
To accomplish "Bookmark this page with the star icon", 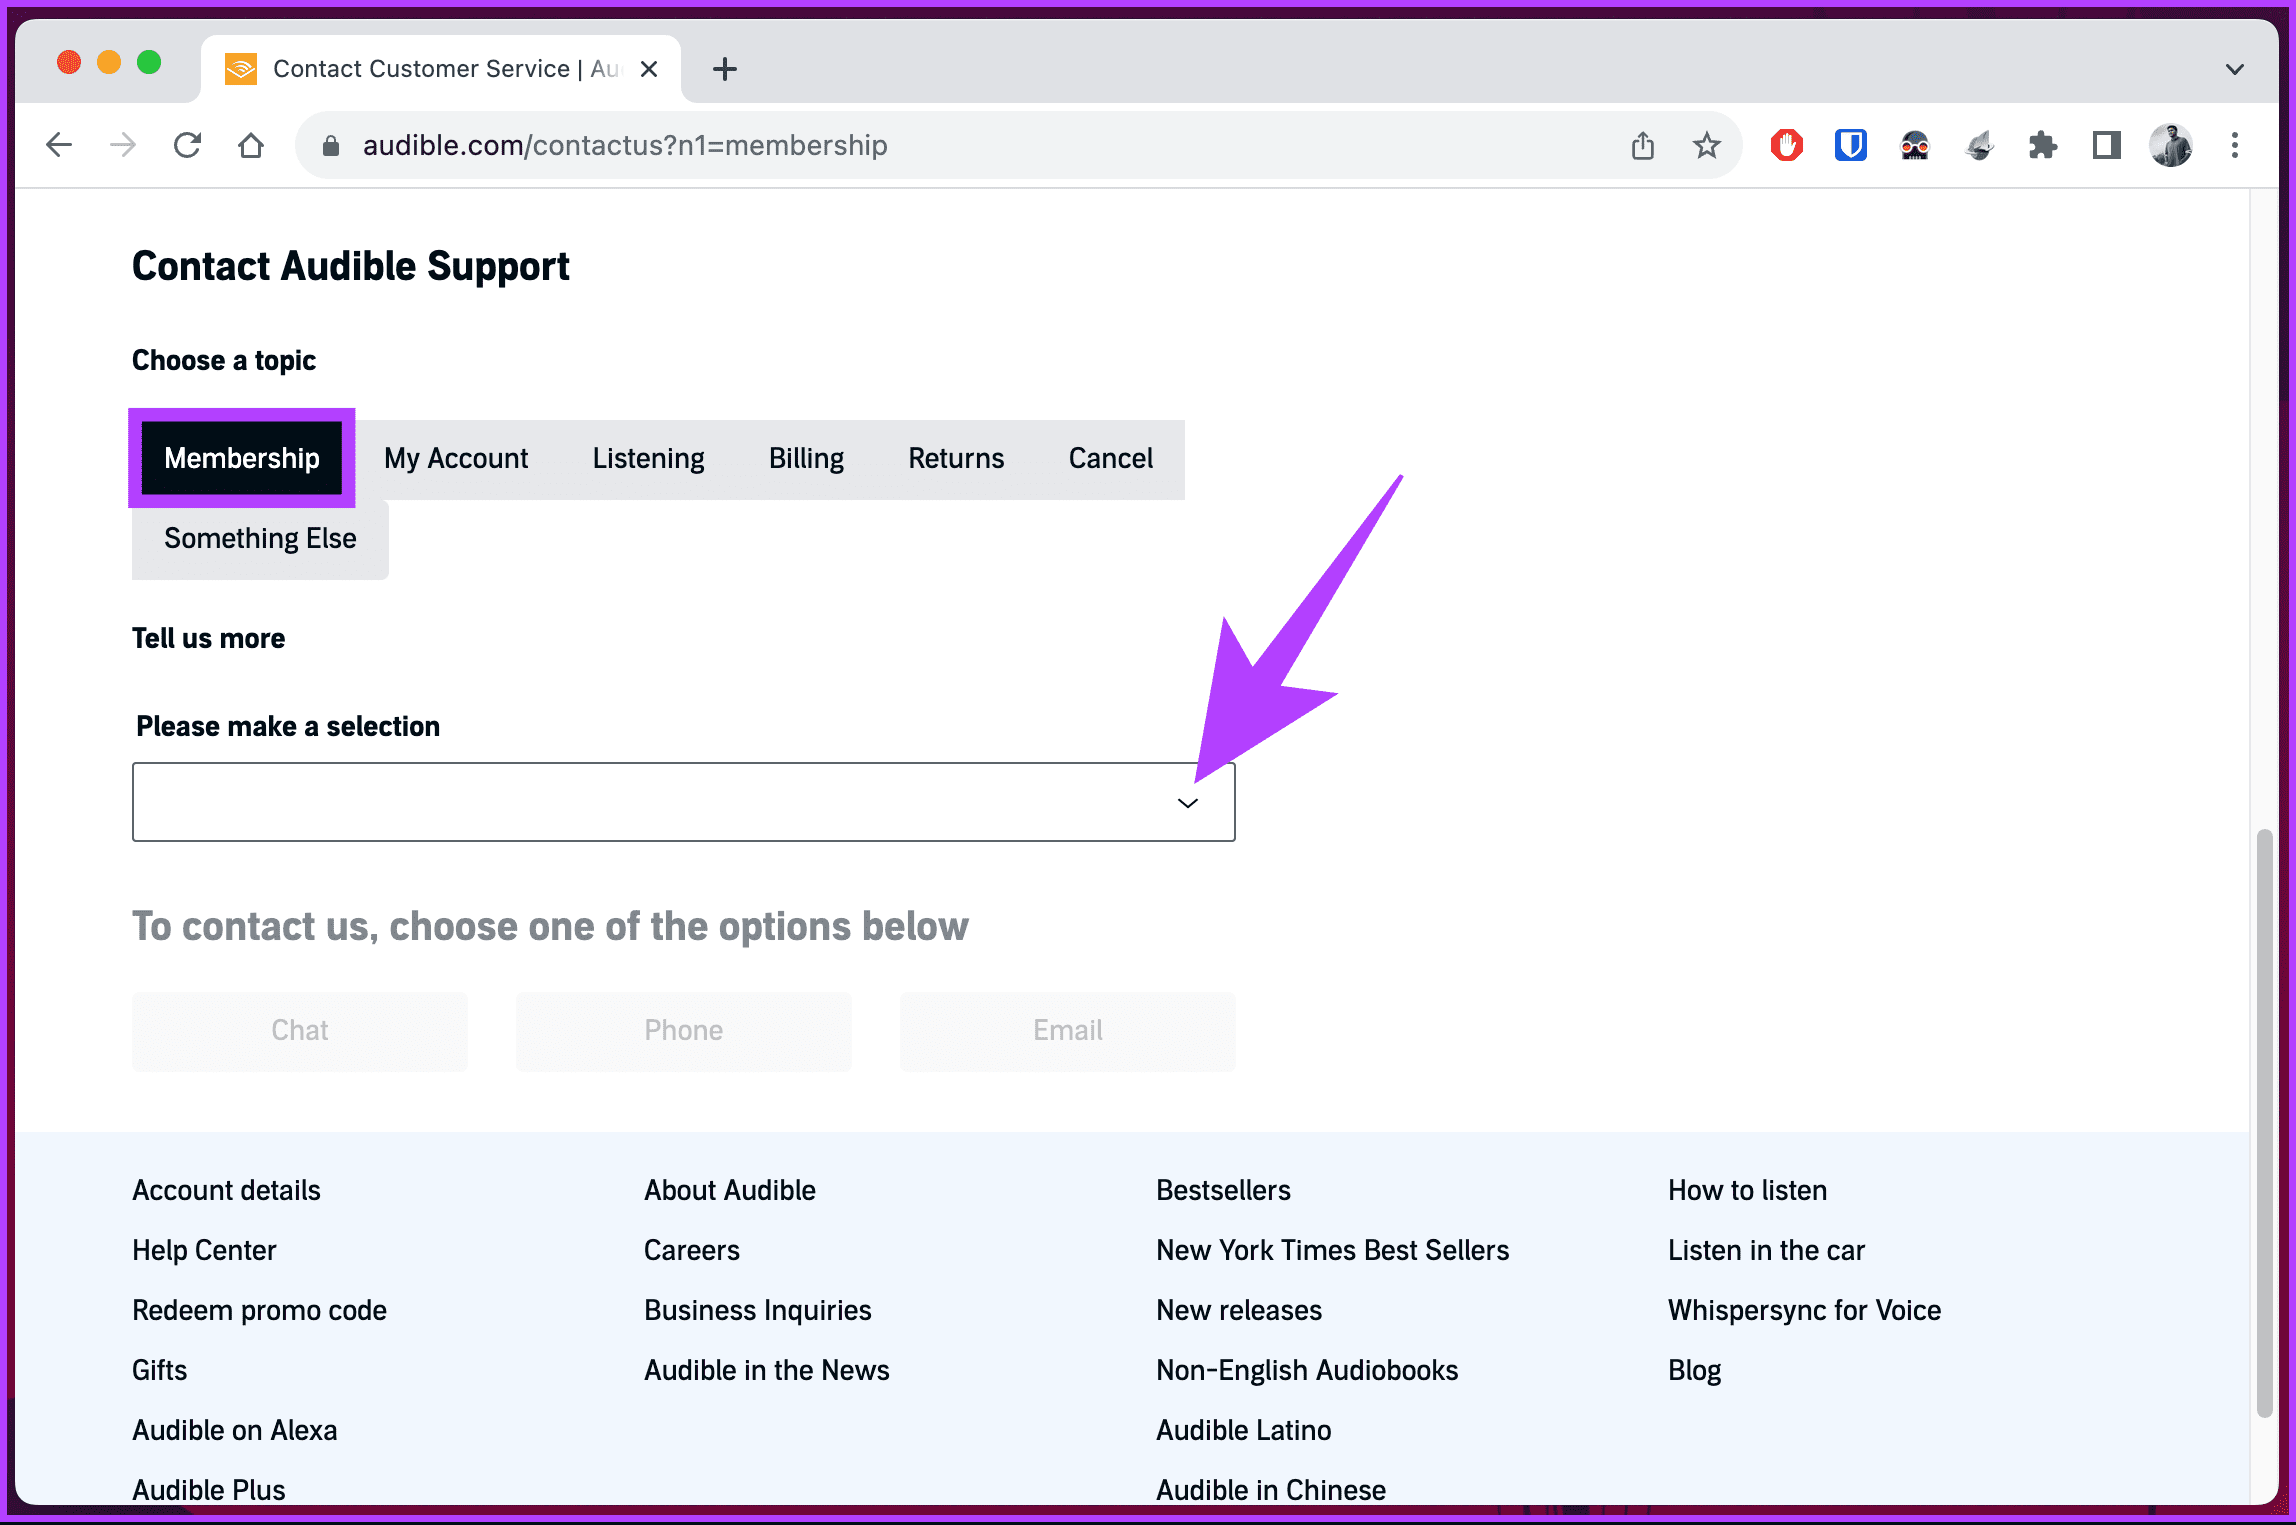I will point(1706,146).
